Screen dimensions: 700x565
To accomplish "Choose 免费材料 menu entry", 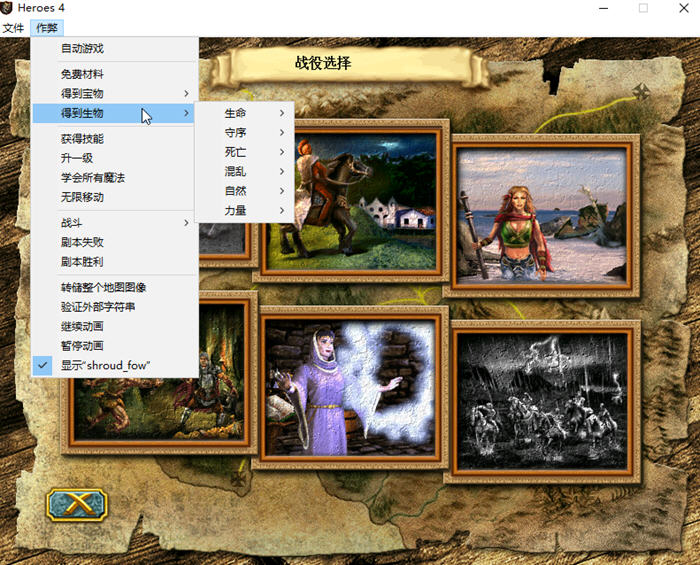I will pos(115,74).
